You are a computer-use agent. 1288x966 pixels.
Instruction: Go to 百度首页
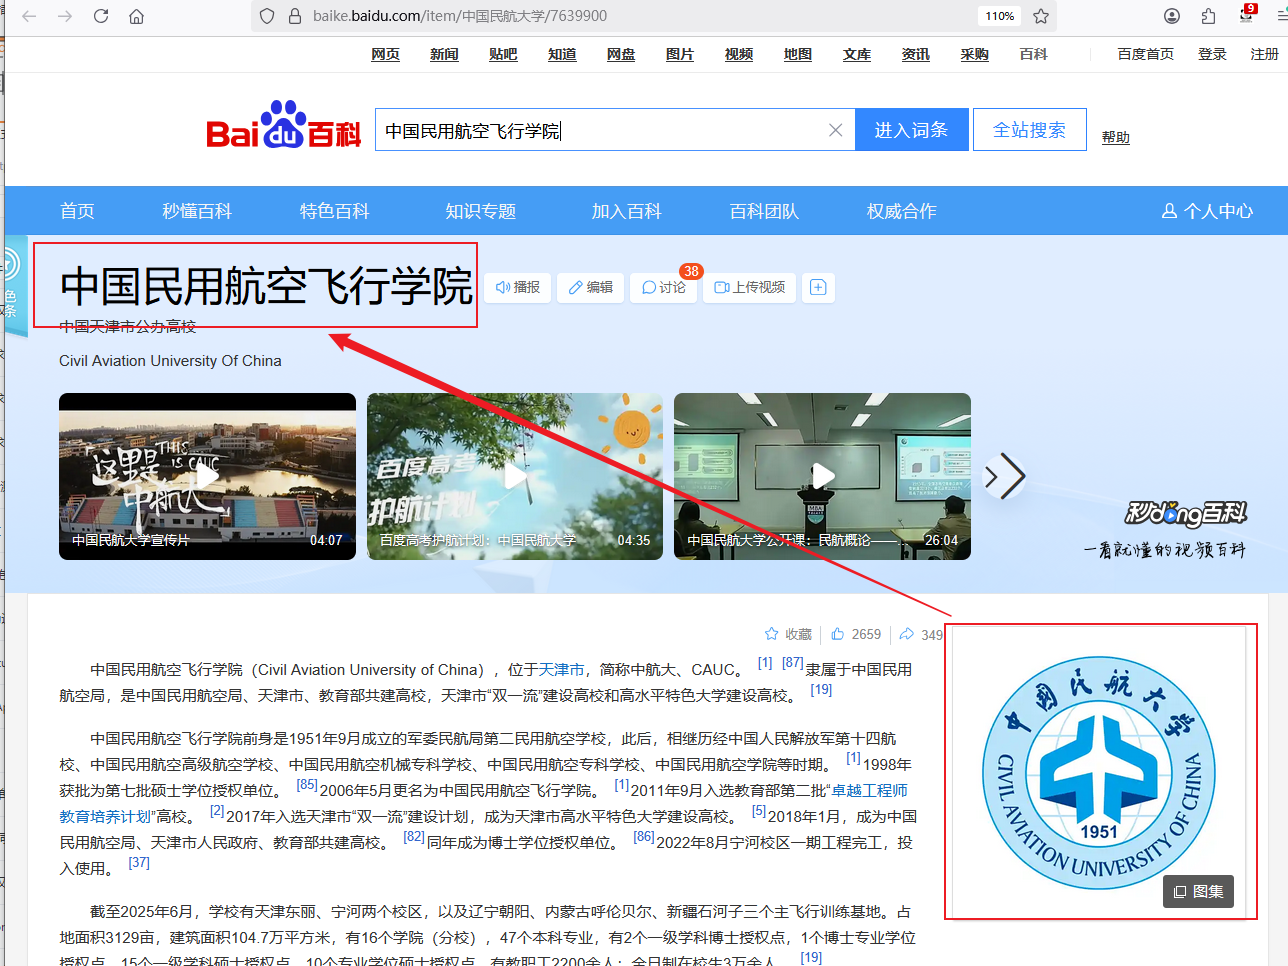(x=1146, y=54)
